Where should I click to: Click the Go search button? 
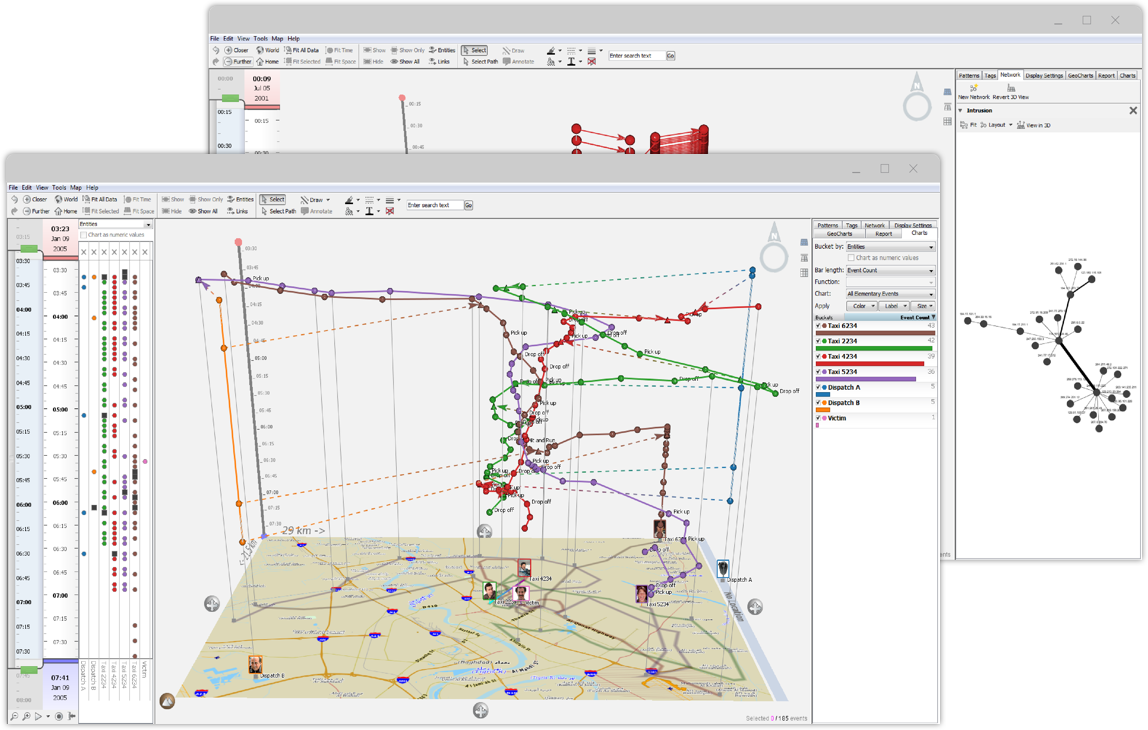(x=468, y=204)
